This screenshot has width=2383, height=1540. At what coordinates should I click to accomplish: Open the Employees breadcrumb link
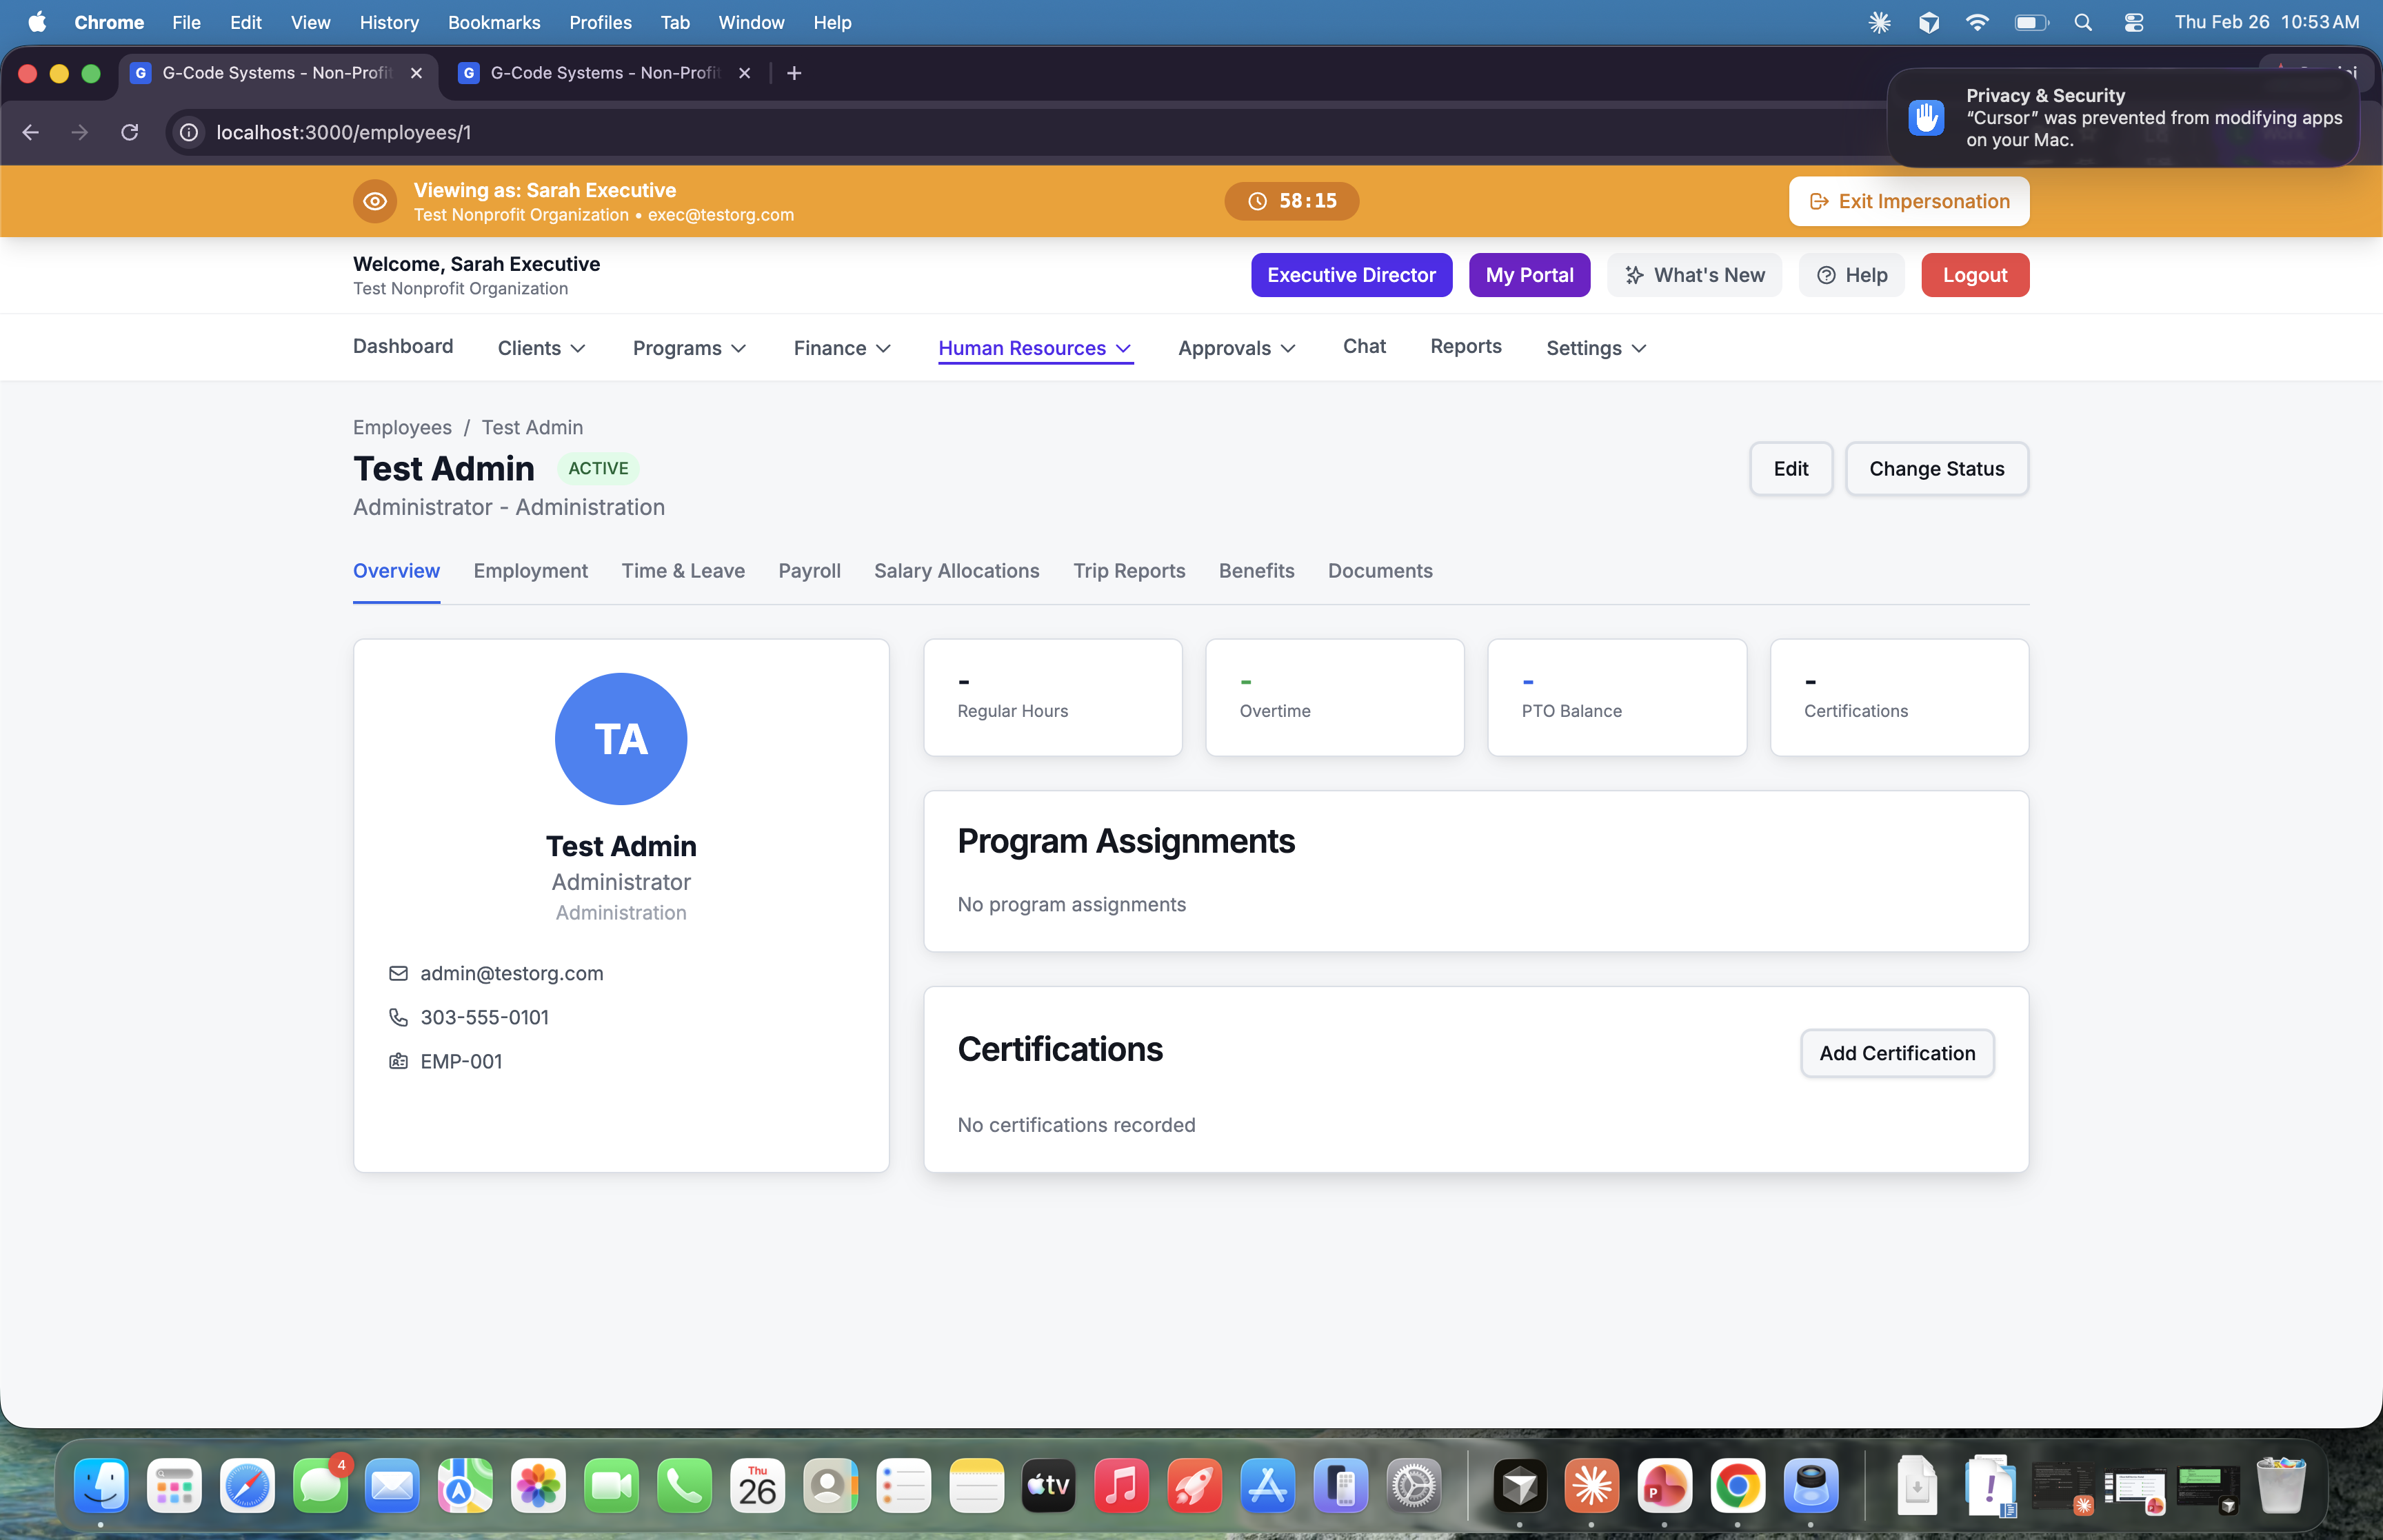click(401, 427)
